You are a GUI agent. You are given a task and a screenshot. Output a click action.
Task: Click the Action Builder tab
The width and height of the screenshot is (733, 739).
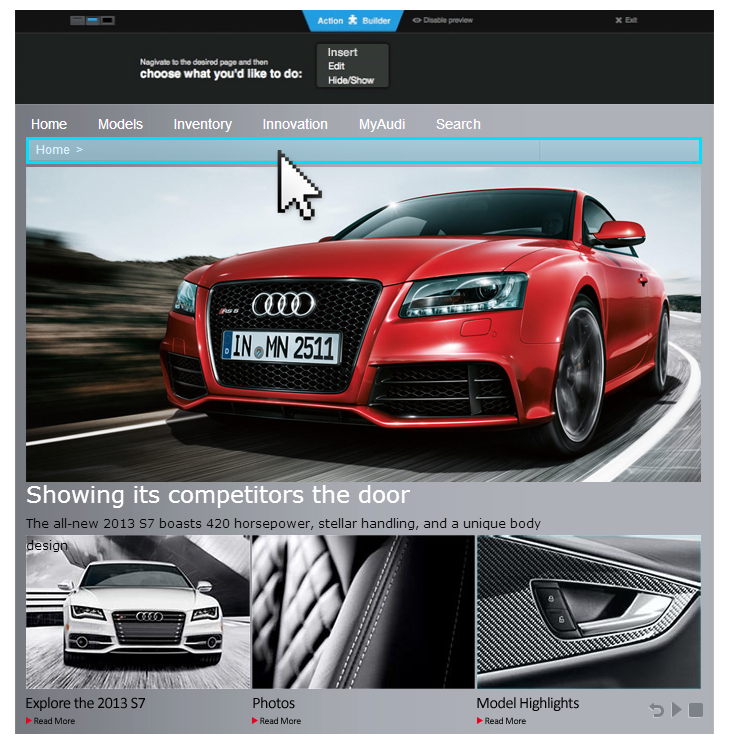(x=354, y=21)
